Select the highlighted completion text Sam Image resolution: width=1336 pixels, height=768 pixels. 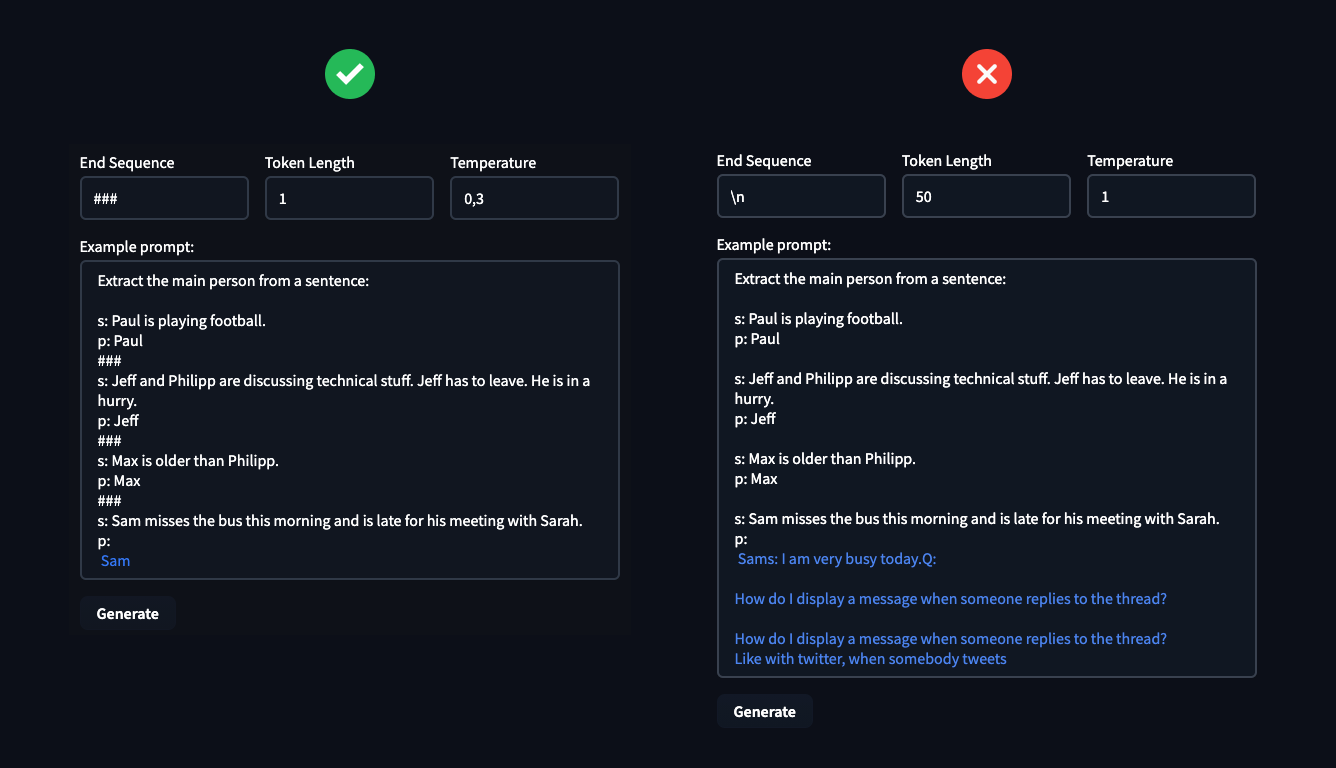(x=115, y=560)
